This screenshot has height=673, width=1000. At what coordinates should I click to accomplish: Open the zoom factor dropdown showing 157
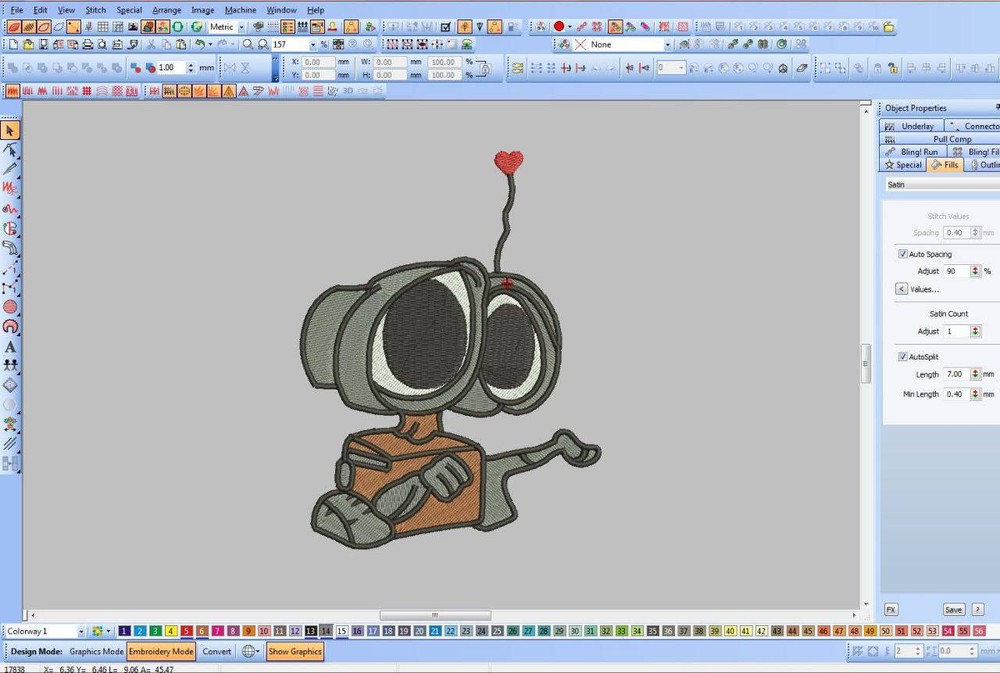(x=312, y=45)
